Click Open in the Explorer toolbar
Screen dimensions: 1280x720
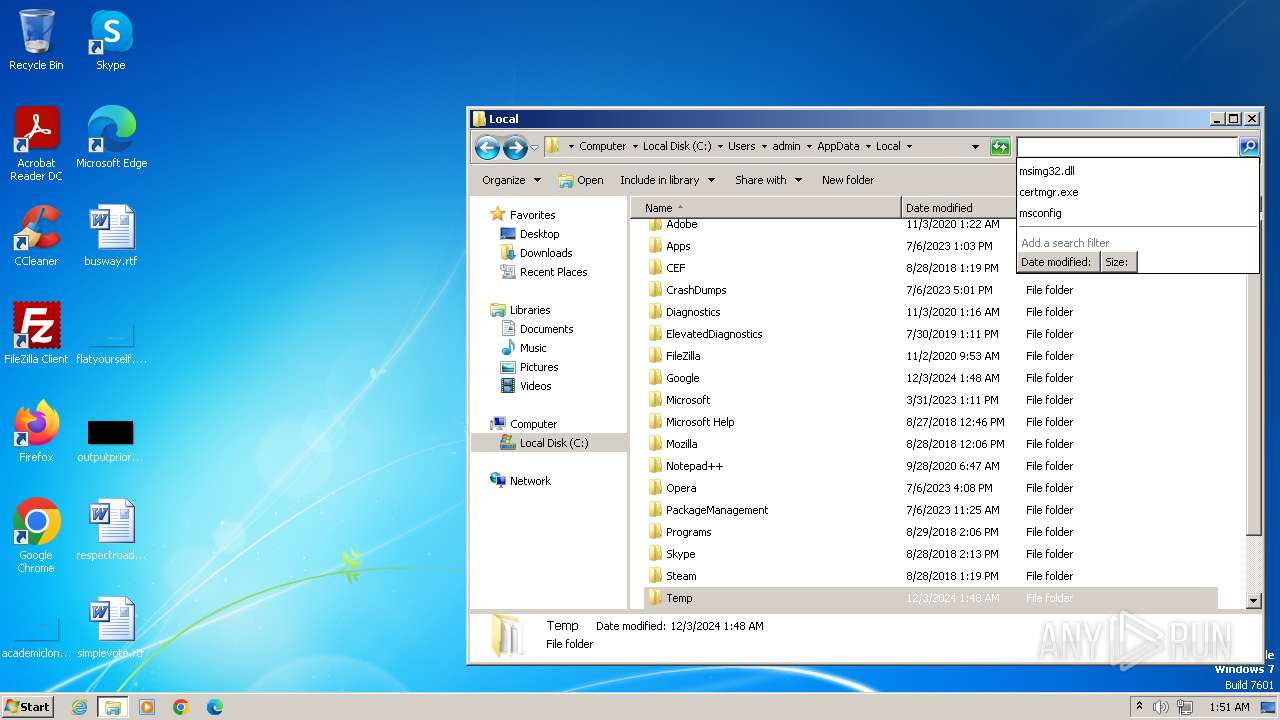tap(581, 180)
